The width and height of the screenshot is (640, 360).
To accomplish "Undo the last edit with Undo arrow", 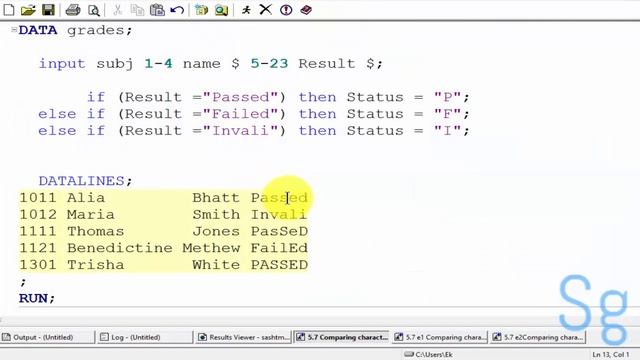I will (x=177, y=10).
